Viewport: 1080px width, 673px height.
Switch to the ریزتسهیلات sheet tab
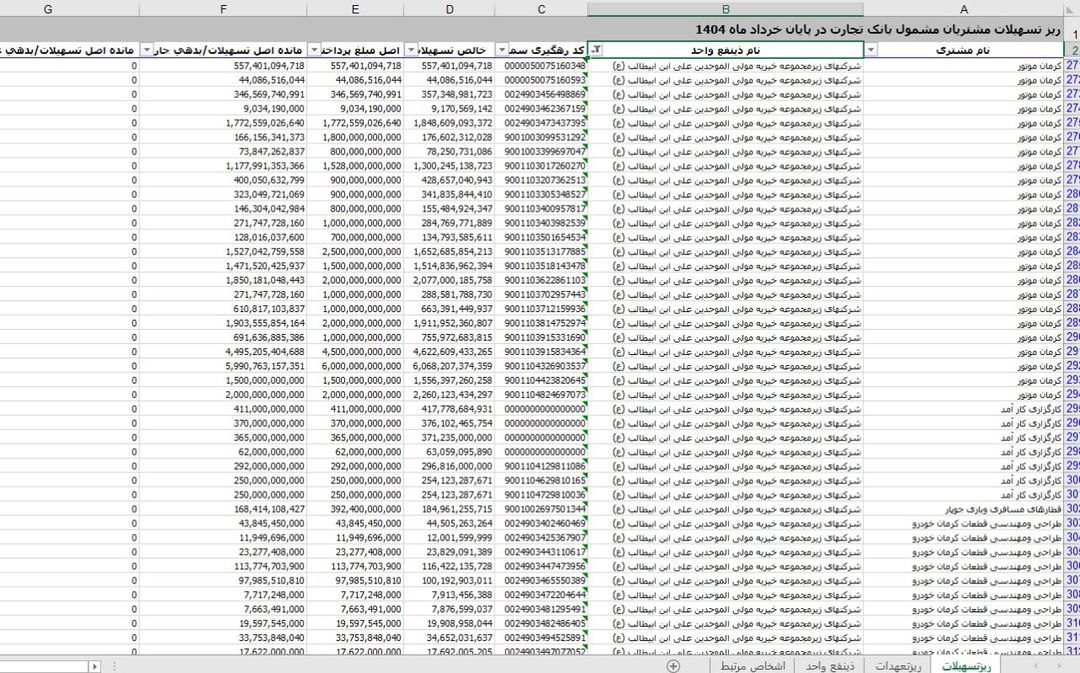pos(966,665)
